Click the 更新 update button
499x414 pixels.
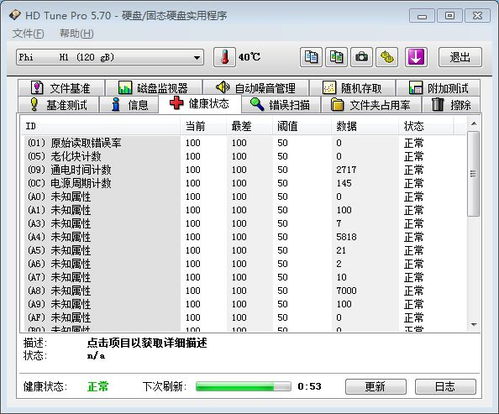pyautogui.click(x=376, y=387)
